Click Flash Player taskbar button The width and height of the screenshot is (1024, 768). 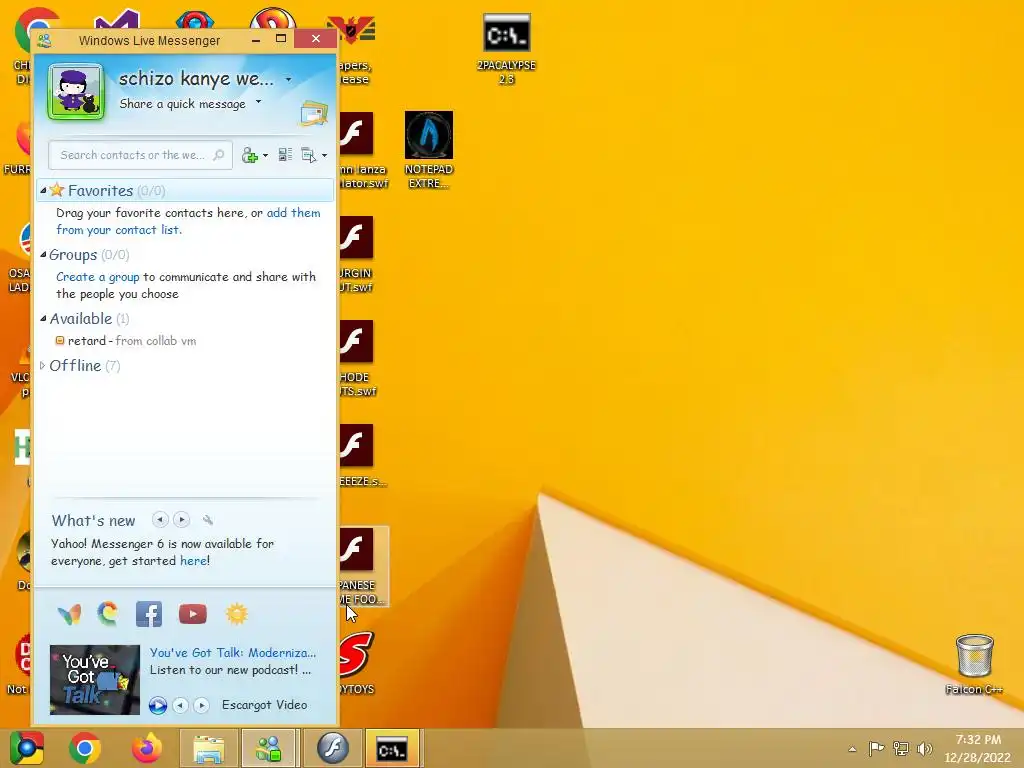click(332, 748)
